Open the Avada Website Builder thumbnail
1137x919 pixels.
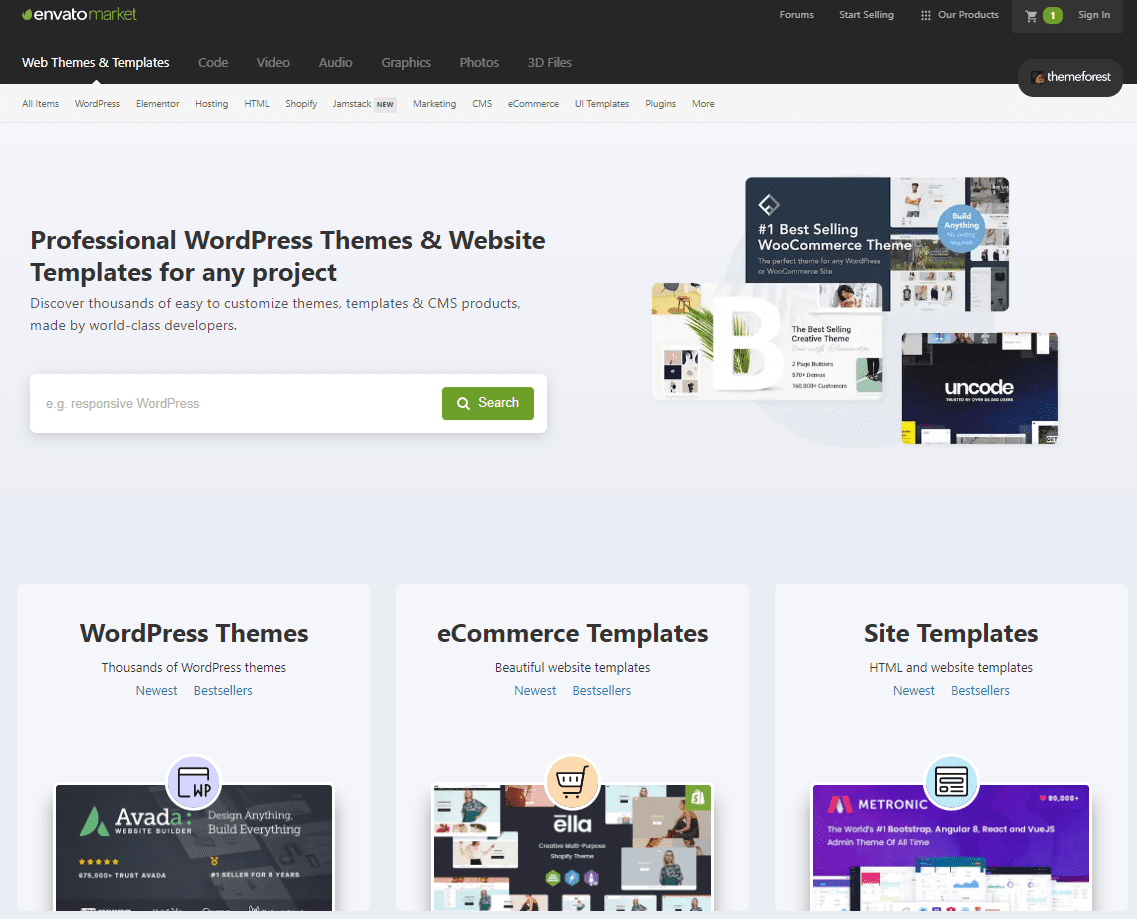(194, 848)
